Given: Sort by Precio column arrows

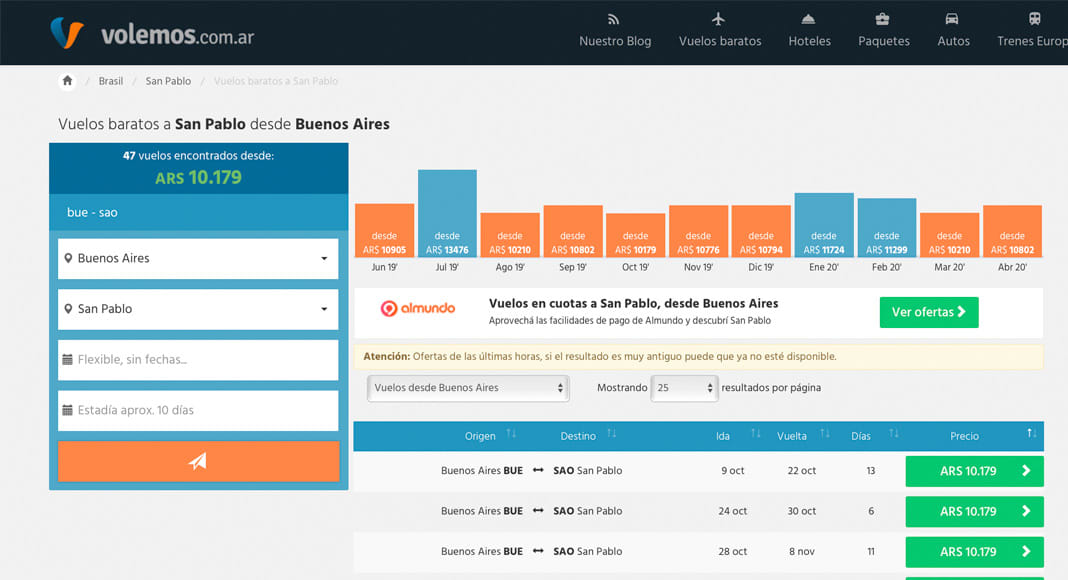Looking at the screenshot, I should 1032,434.
